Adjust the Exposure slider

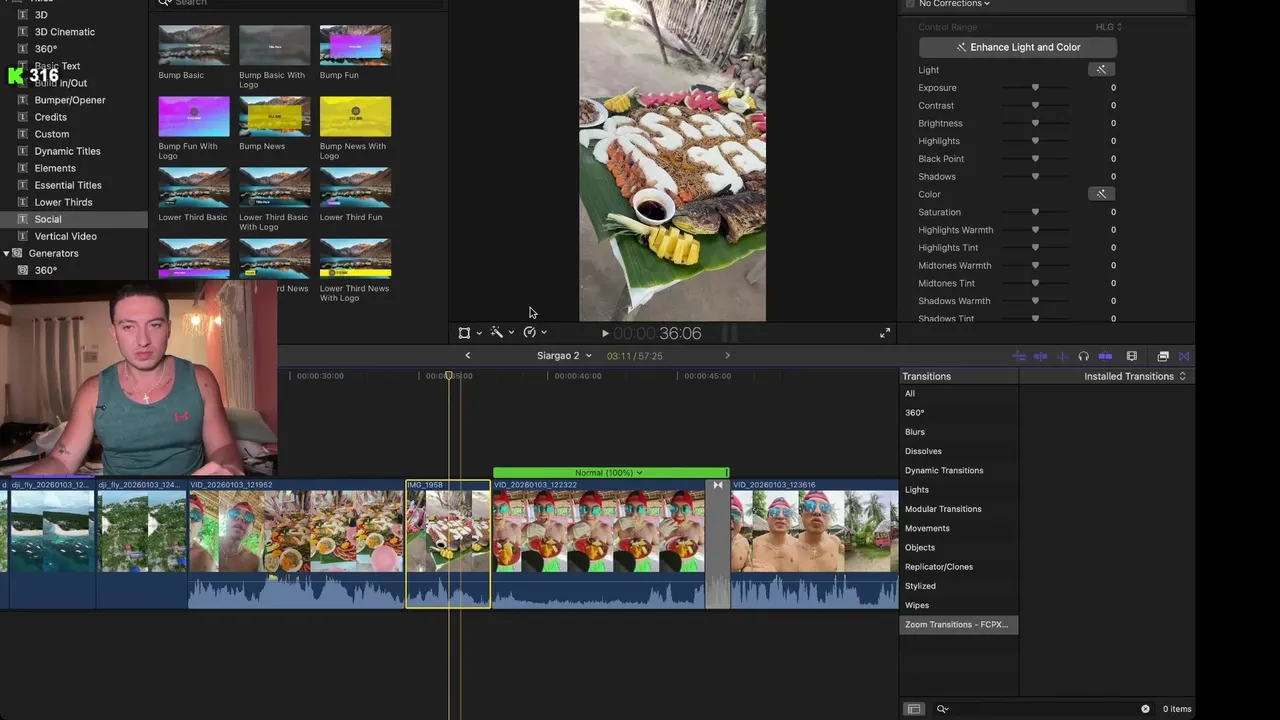coord(1035,88)
